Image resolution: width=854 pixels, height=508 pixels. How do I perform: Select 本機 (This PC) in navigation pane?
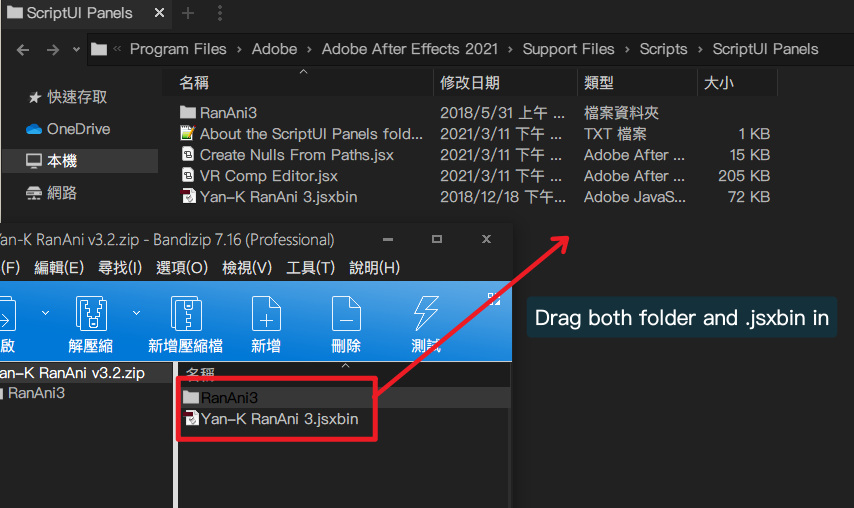pos(61,161)
